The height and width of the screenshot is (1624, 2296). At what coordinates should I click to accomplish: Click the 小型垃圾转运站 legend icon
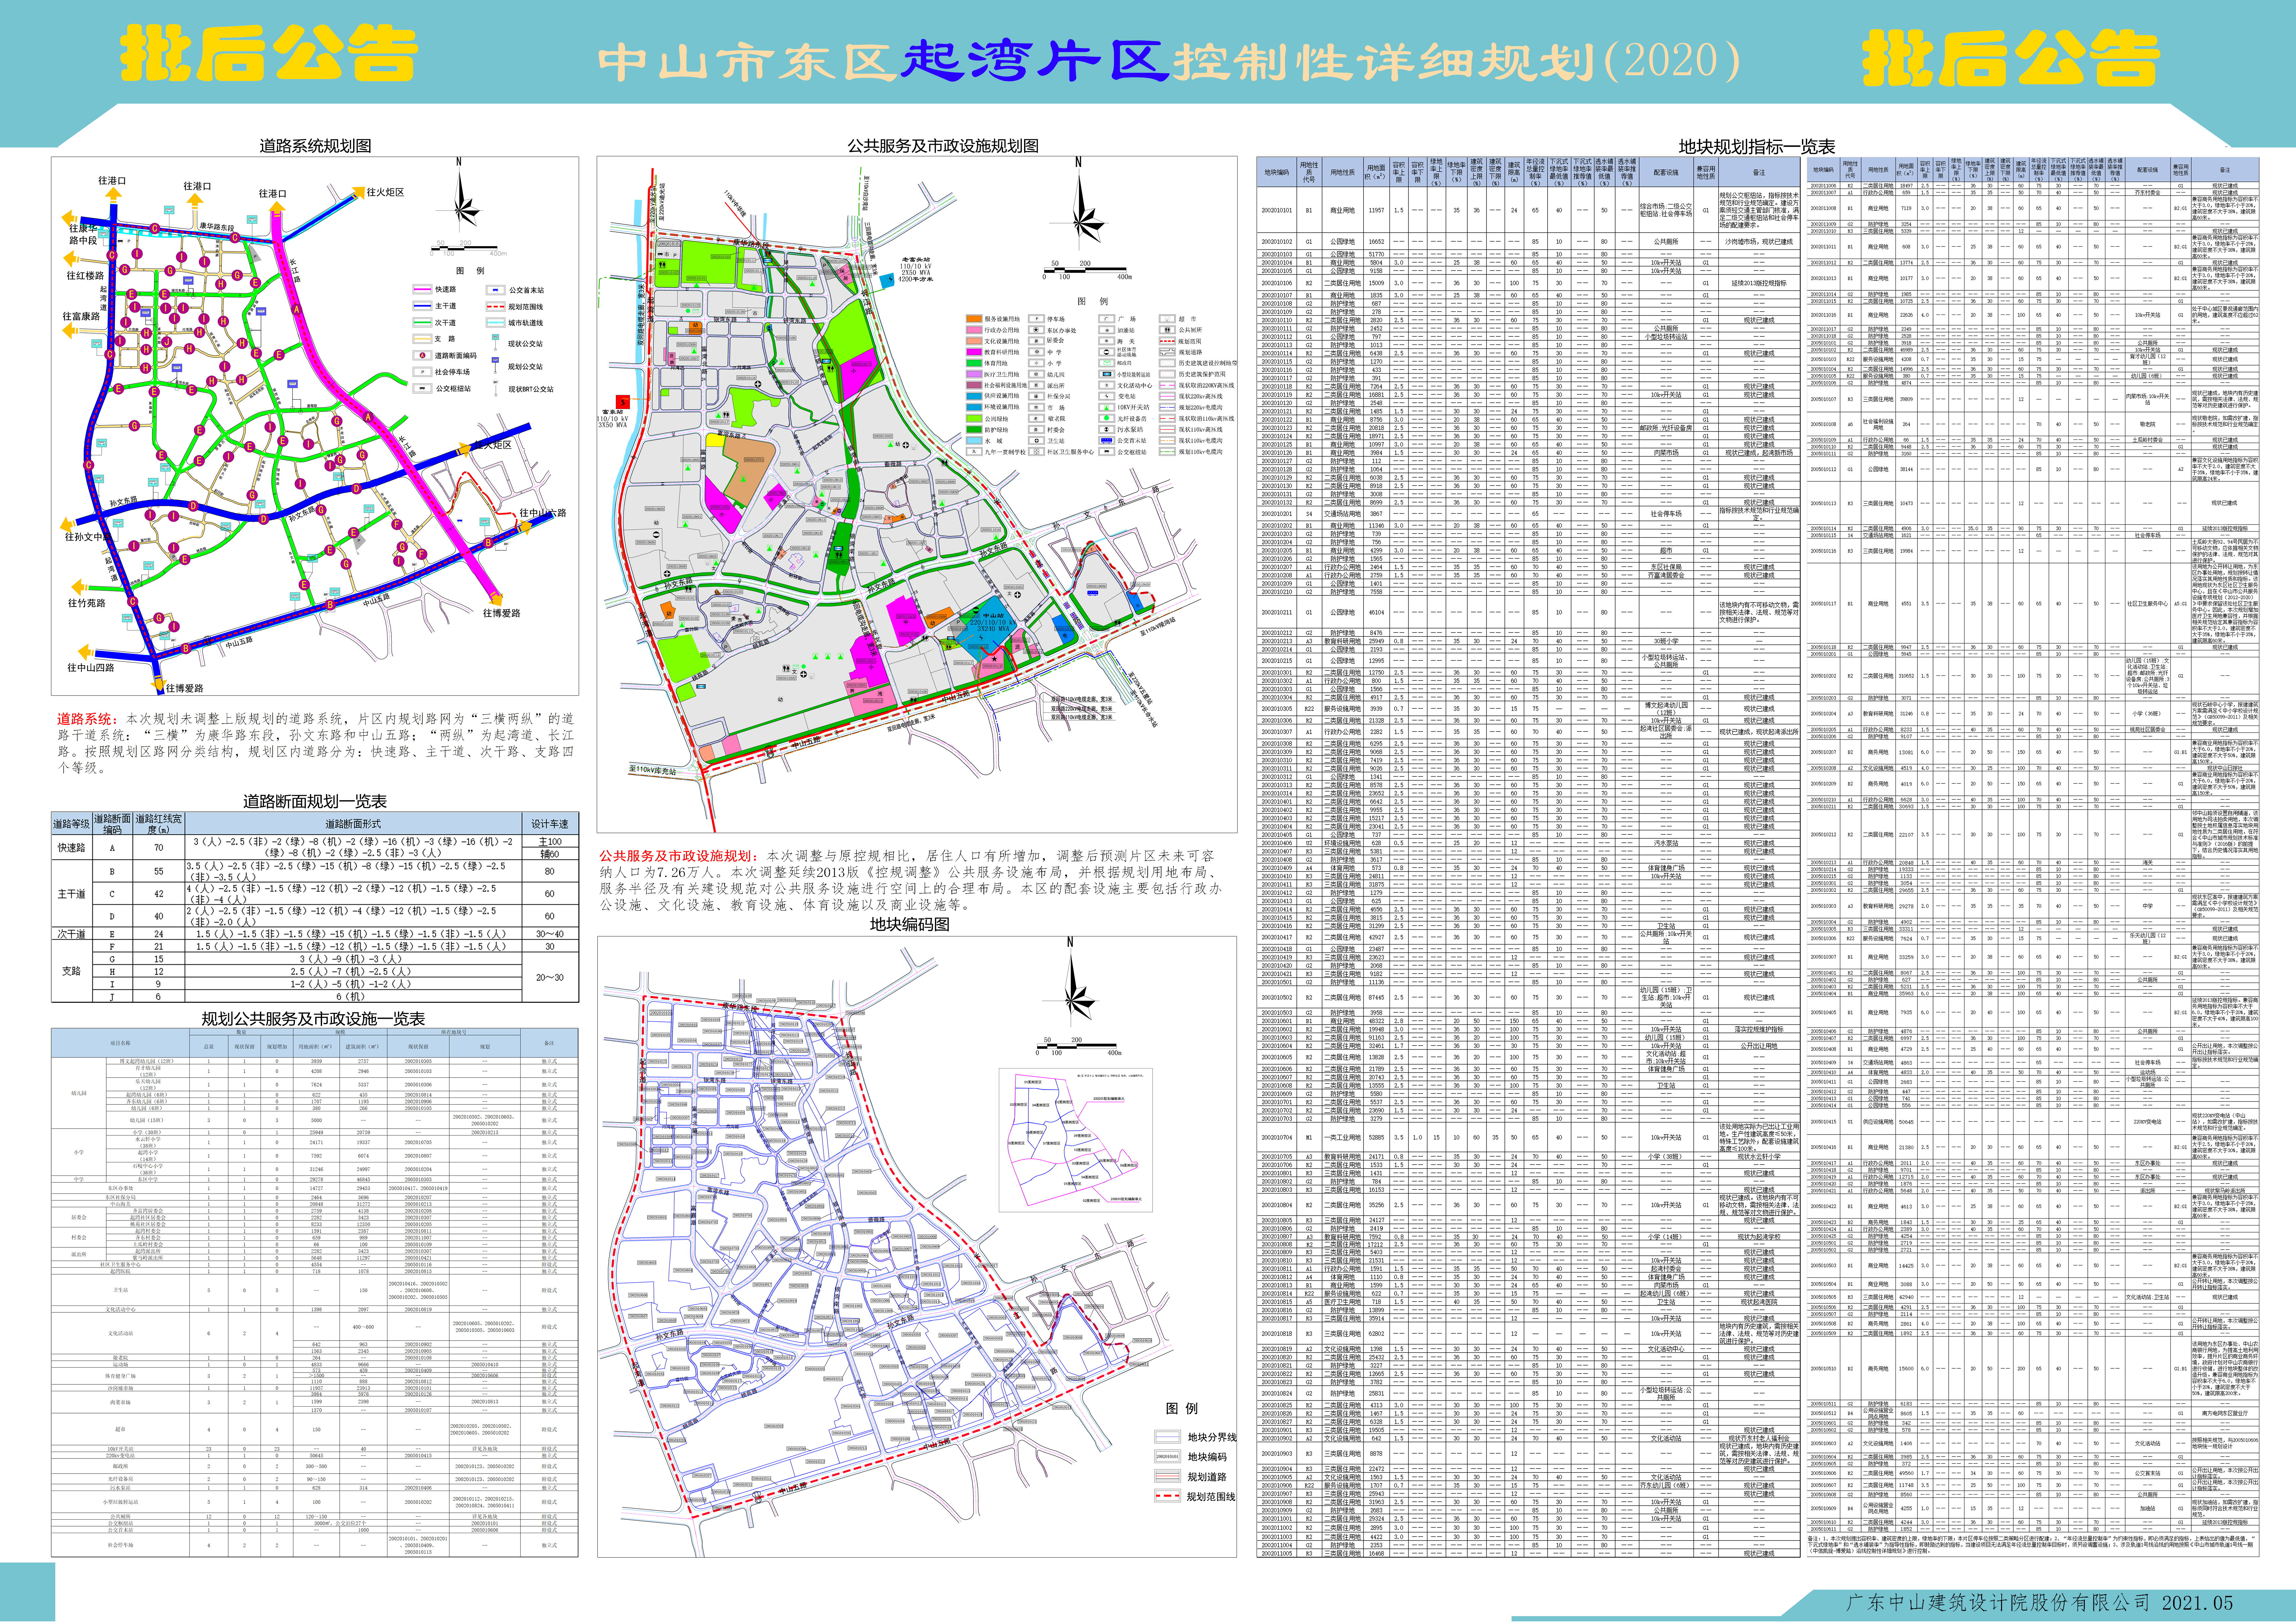click(1107, 374)
